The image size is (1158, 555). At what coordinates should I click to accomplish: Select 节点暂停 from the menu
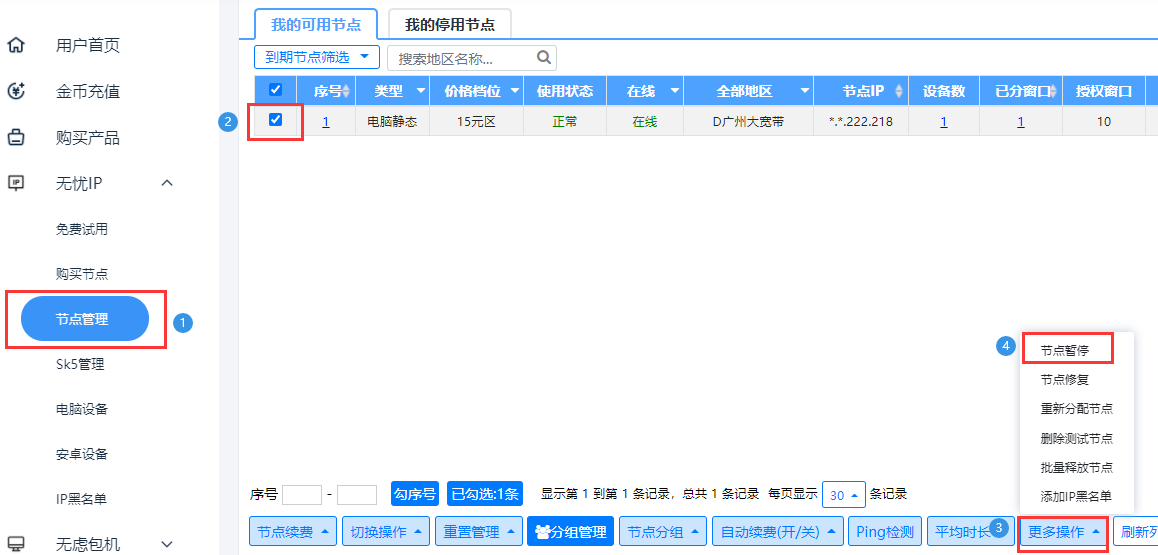tap(1064, 351)
